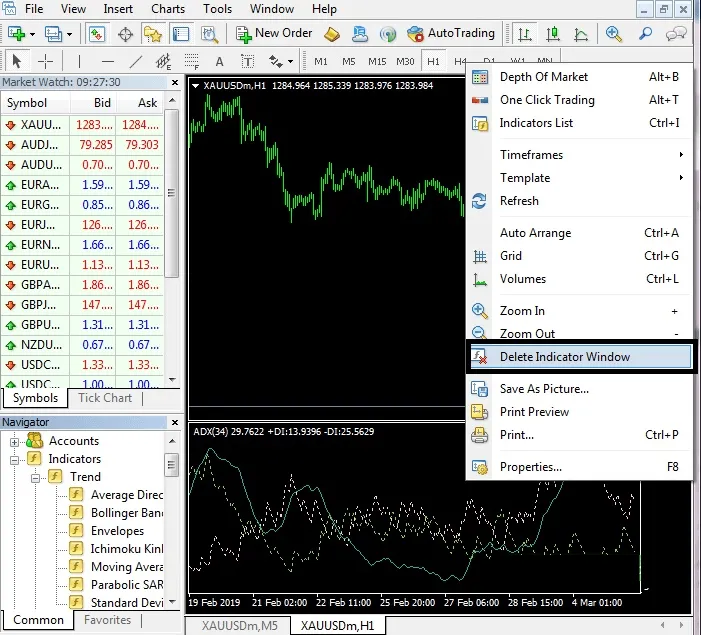701x635 pixels.
Task: Toggle the Terminal window icon
Action: (181, 34)
